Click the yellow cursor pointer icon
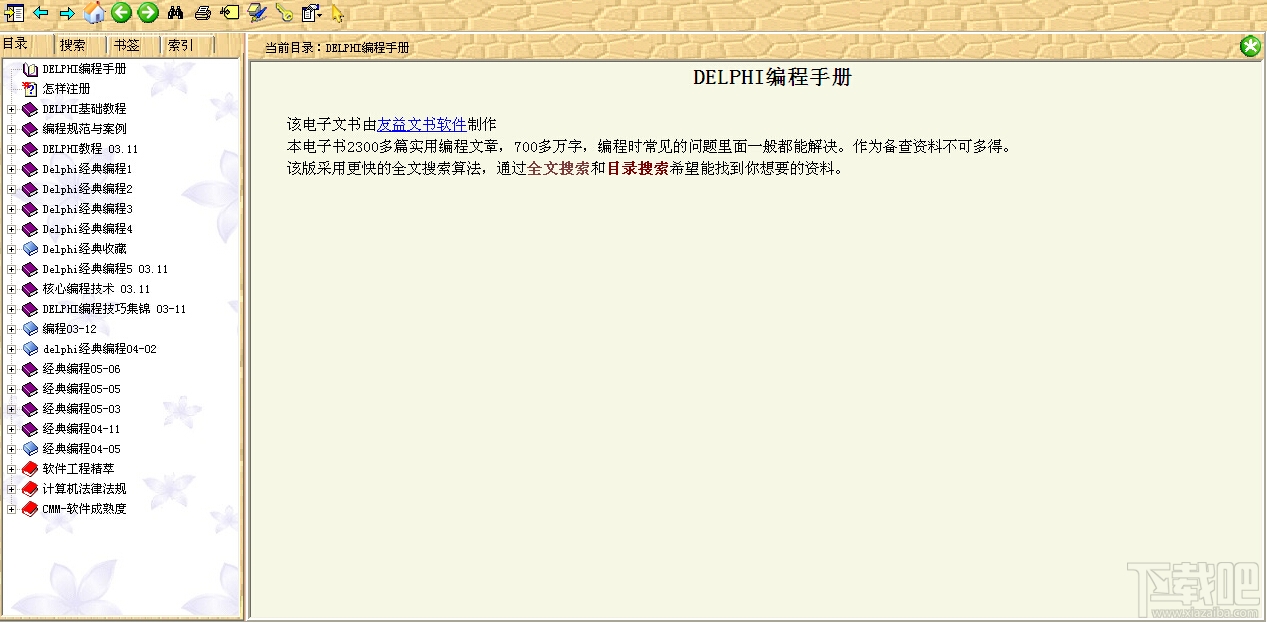Screen dimensions: 1267x623 coord(338,14)
